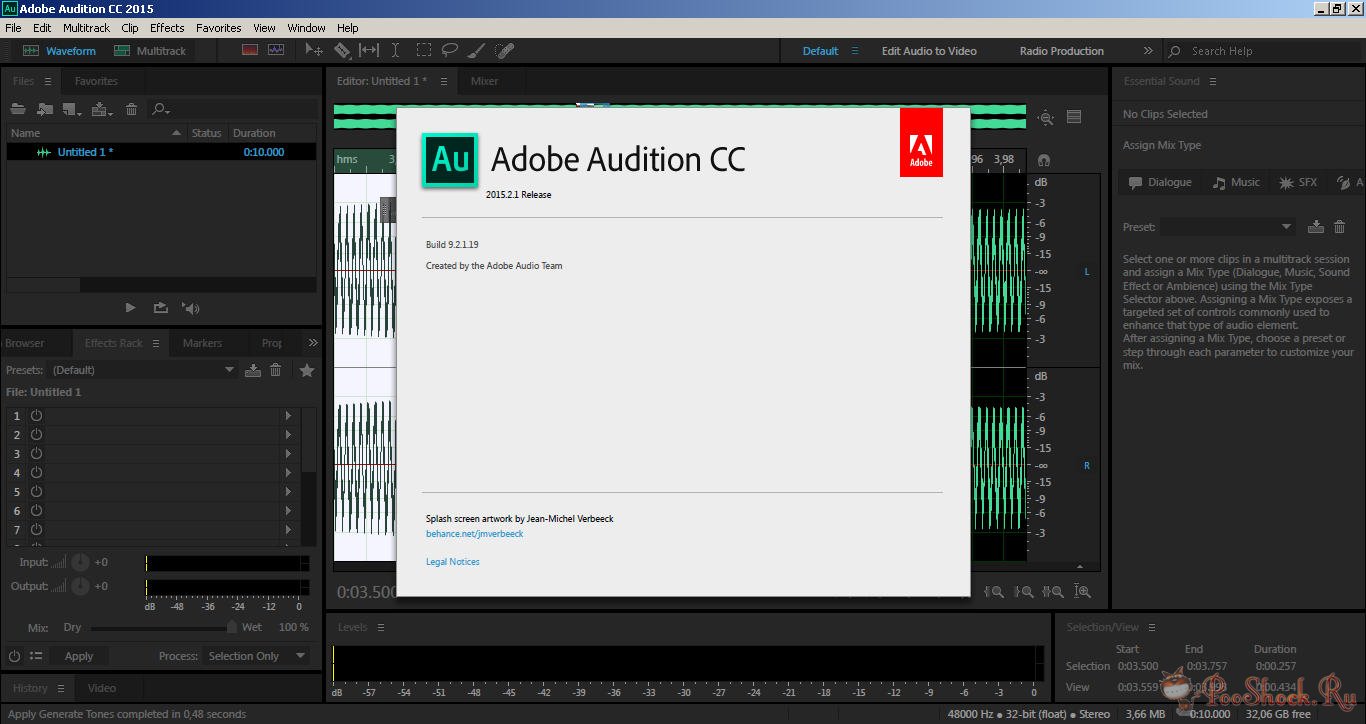Screen dimensions: 1366x724
Task: Toggle main power for all effects
Action: tap(14, 656)
